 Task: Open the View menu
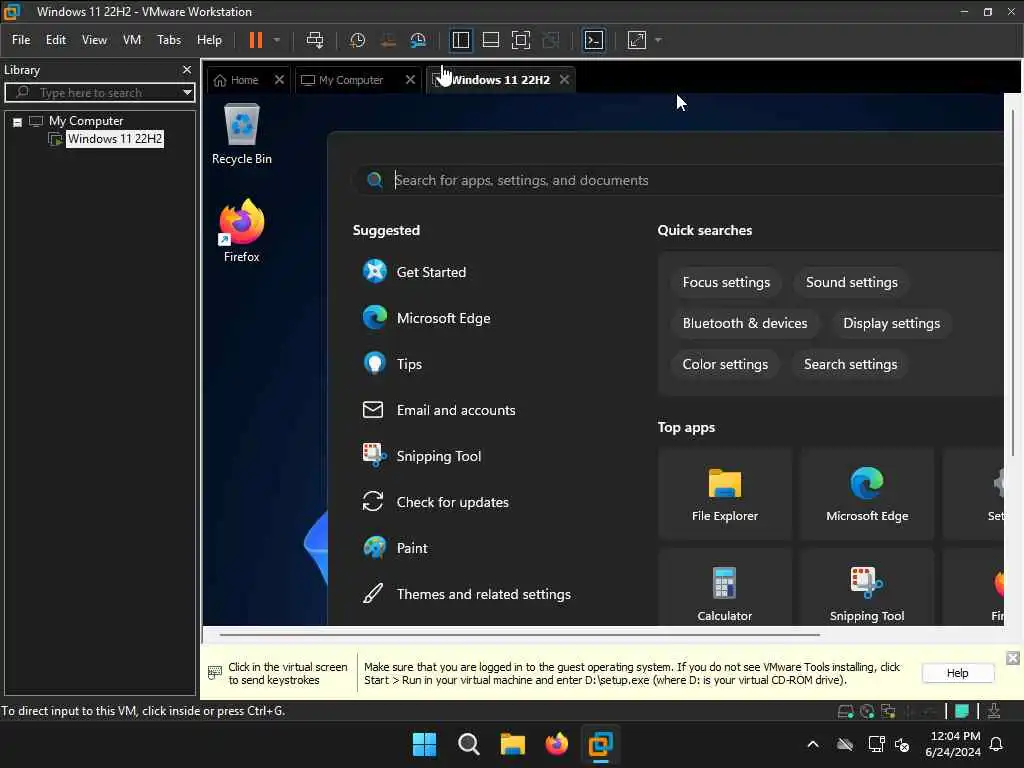(x=94, y=40)
